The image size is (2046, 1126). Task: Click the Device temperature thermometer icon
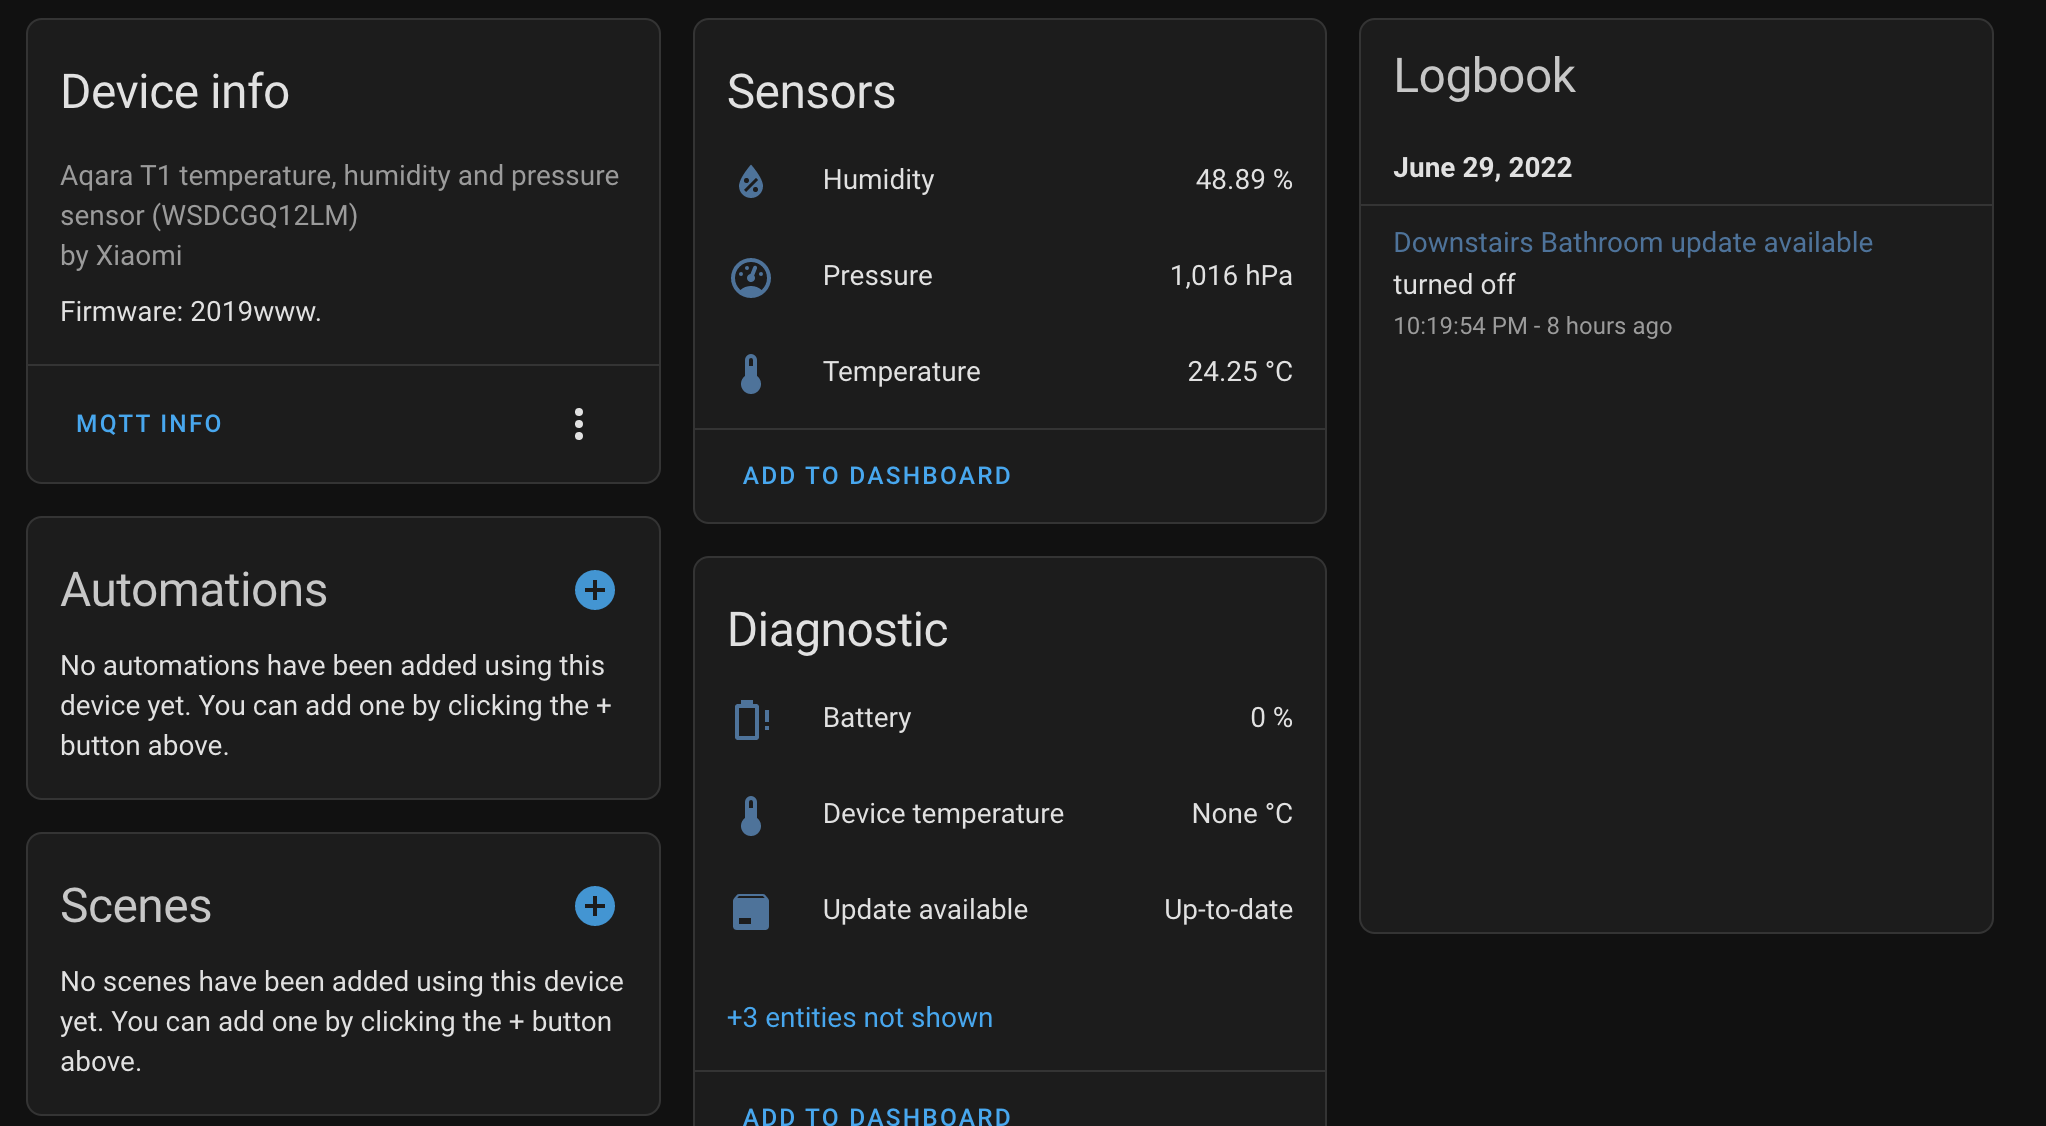click(750, 815)
